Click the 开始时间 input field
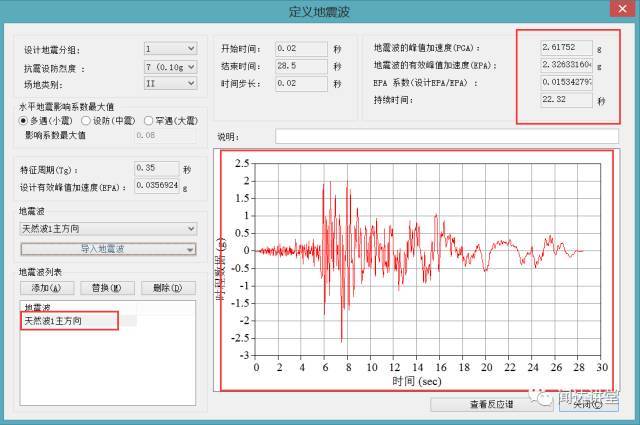The width and height of the screenshot is (640, 425). coord(301,49)
